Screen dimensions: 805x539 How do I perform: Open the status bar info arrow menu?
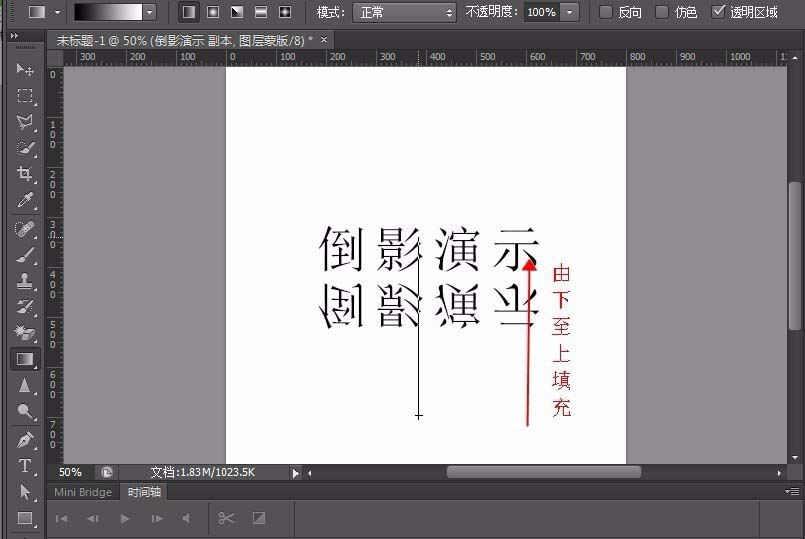pos(295,473)
